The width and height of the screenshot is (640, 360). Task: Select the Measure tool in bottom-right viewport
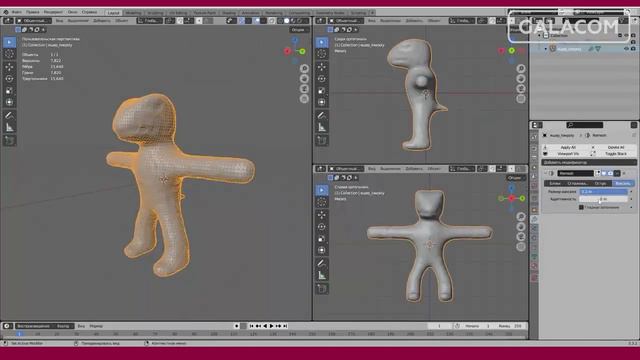(x=322, y=276)
